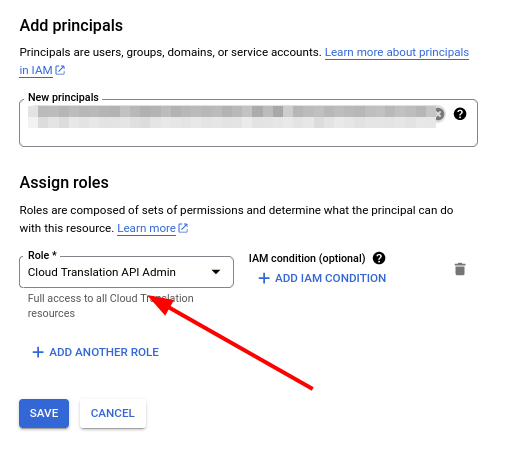This screenshot has height=461, width=508.
Task: Open 'Learn more about principals' link
Action: (x=397, y=52)
